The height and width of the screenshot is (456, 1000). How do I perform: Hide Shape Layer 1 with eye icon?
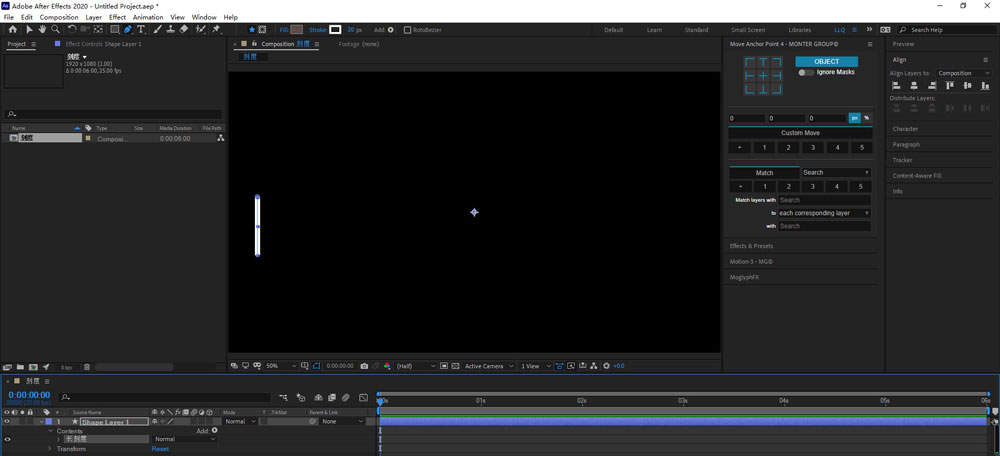[x=7, y=422]
